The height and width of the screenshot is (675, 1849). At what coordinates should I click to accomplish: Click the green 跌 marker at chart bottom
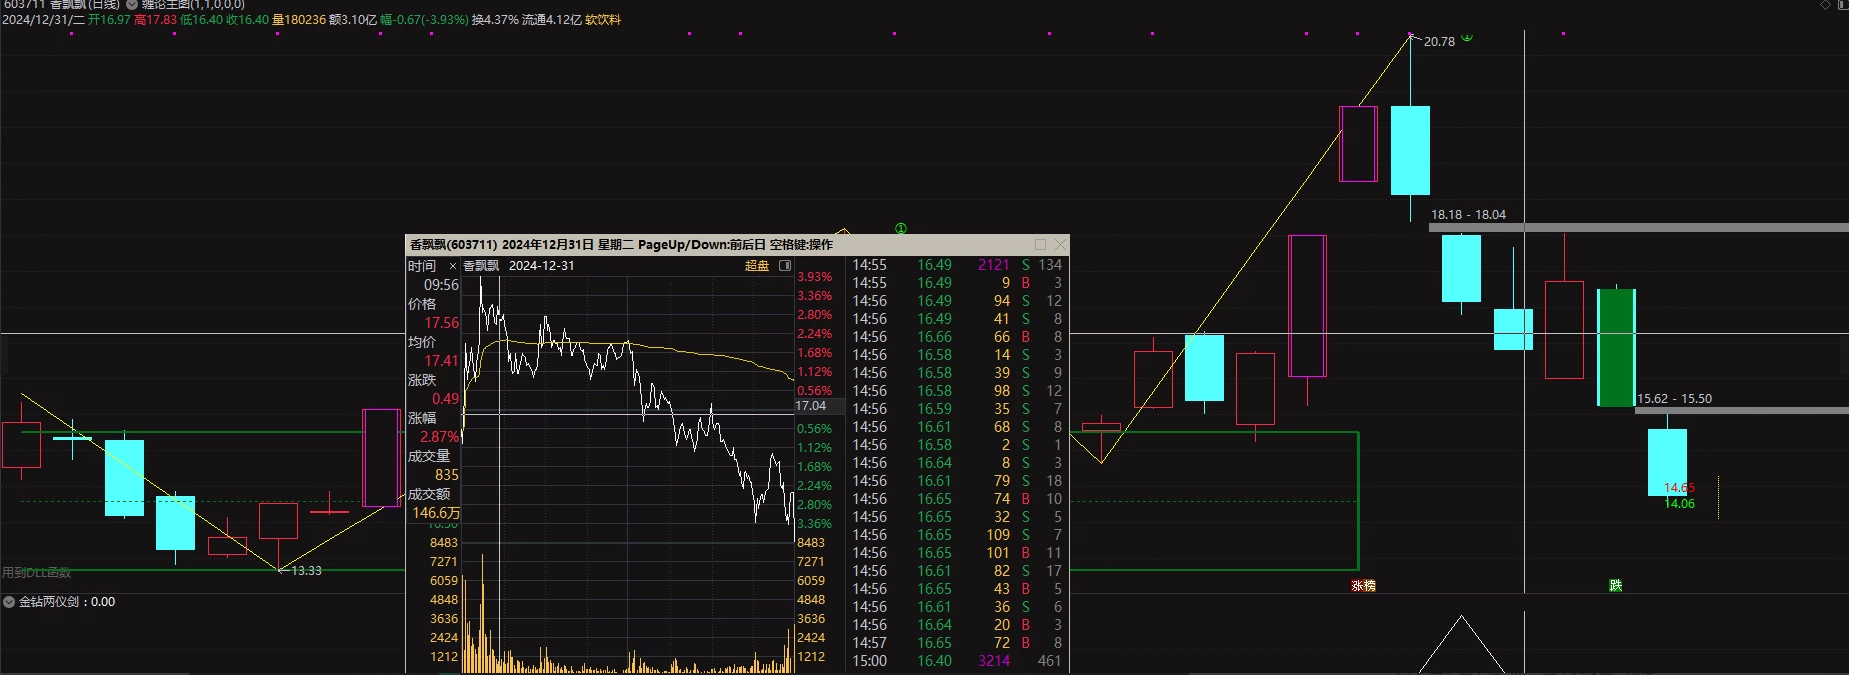pos(1615,586)
